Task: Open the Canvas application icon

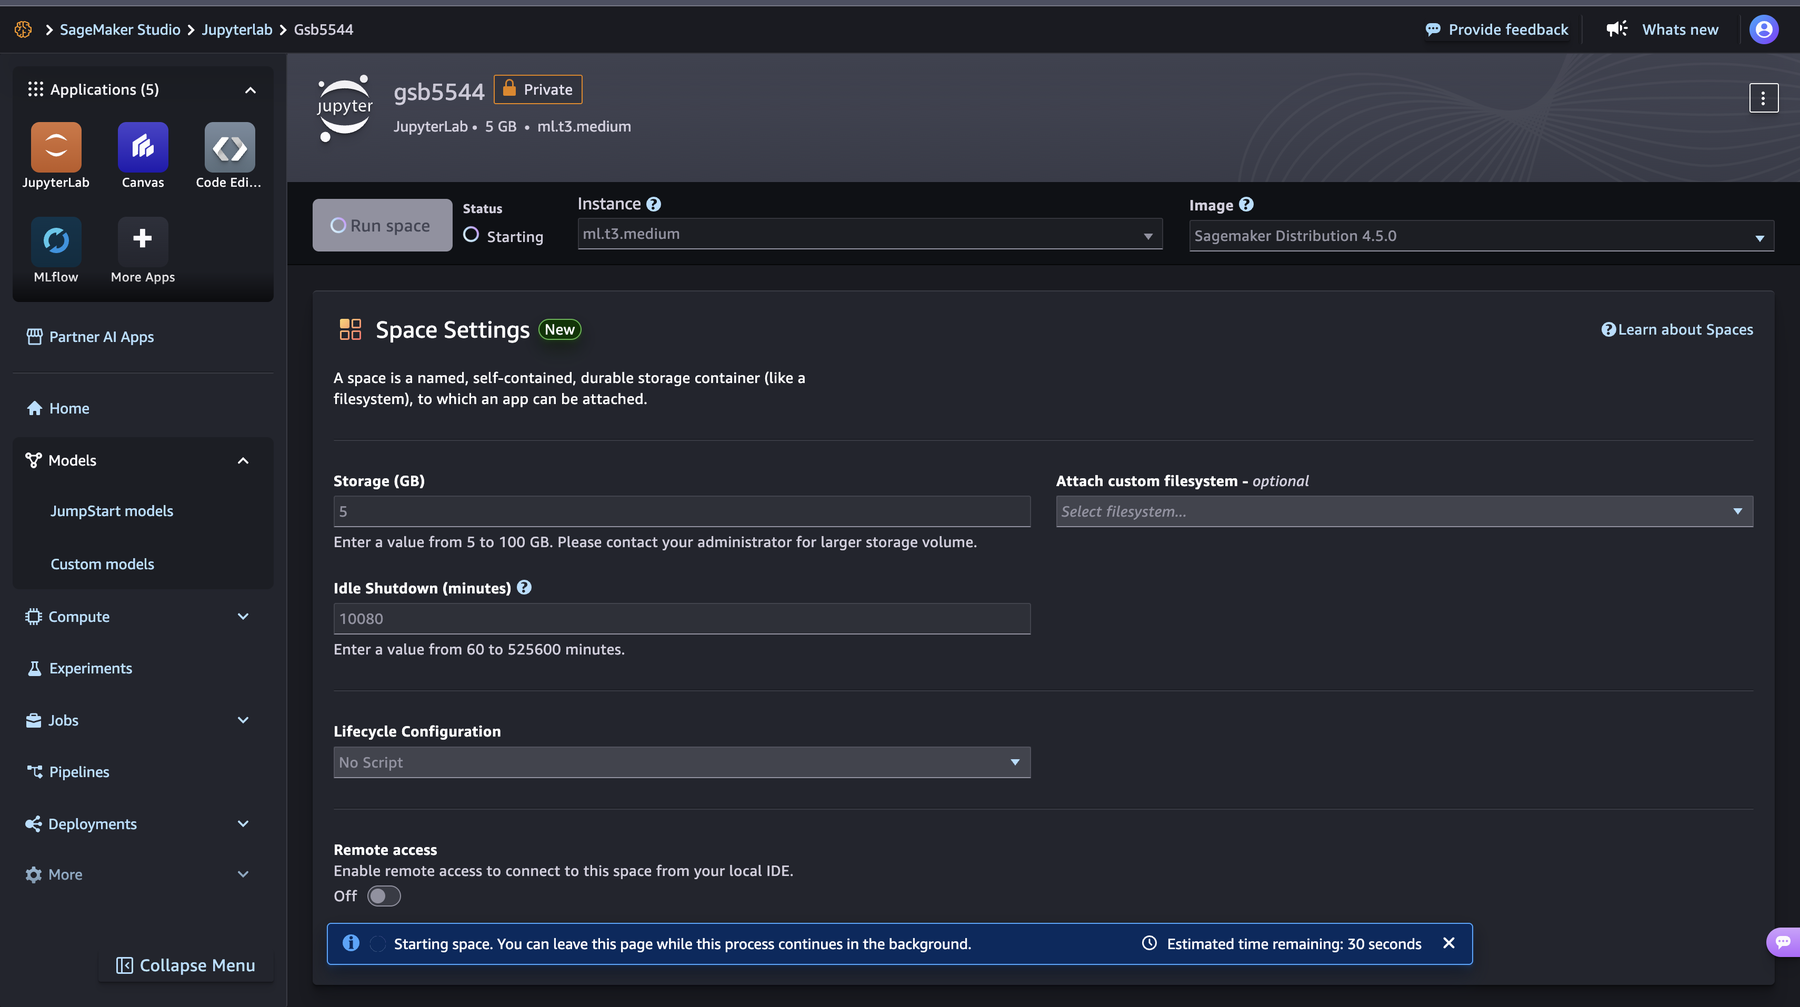Action: click(143, 147)
